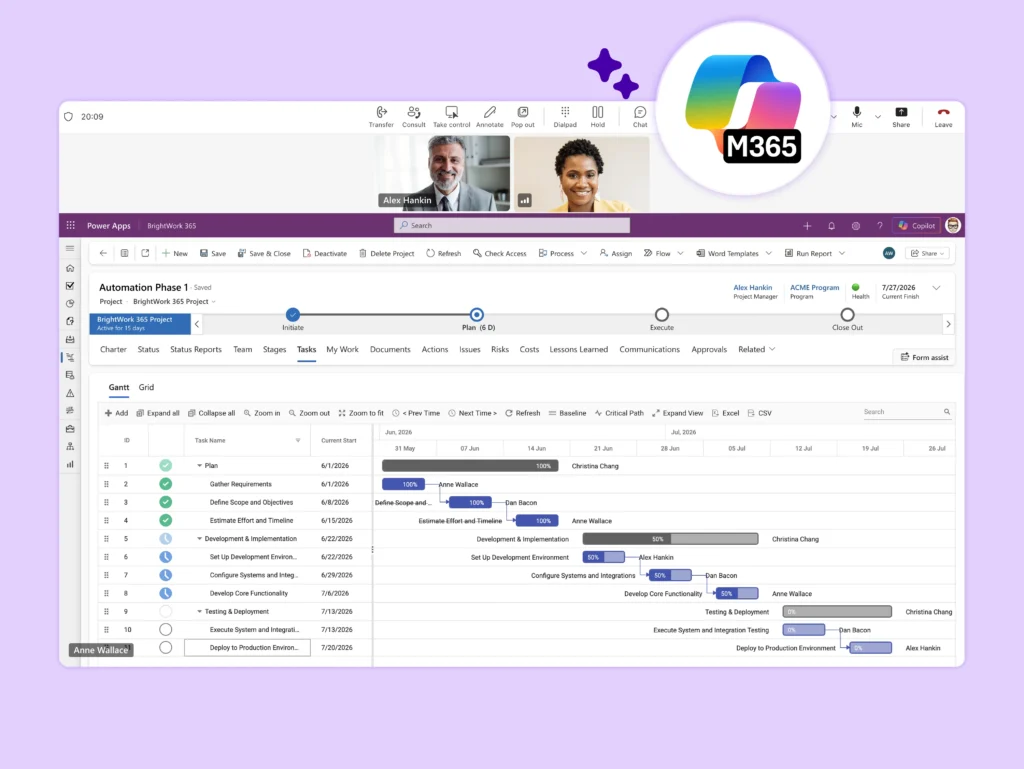
Task: Switch to the Grid view tab
Action: point(146,387)
